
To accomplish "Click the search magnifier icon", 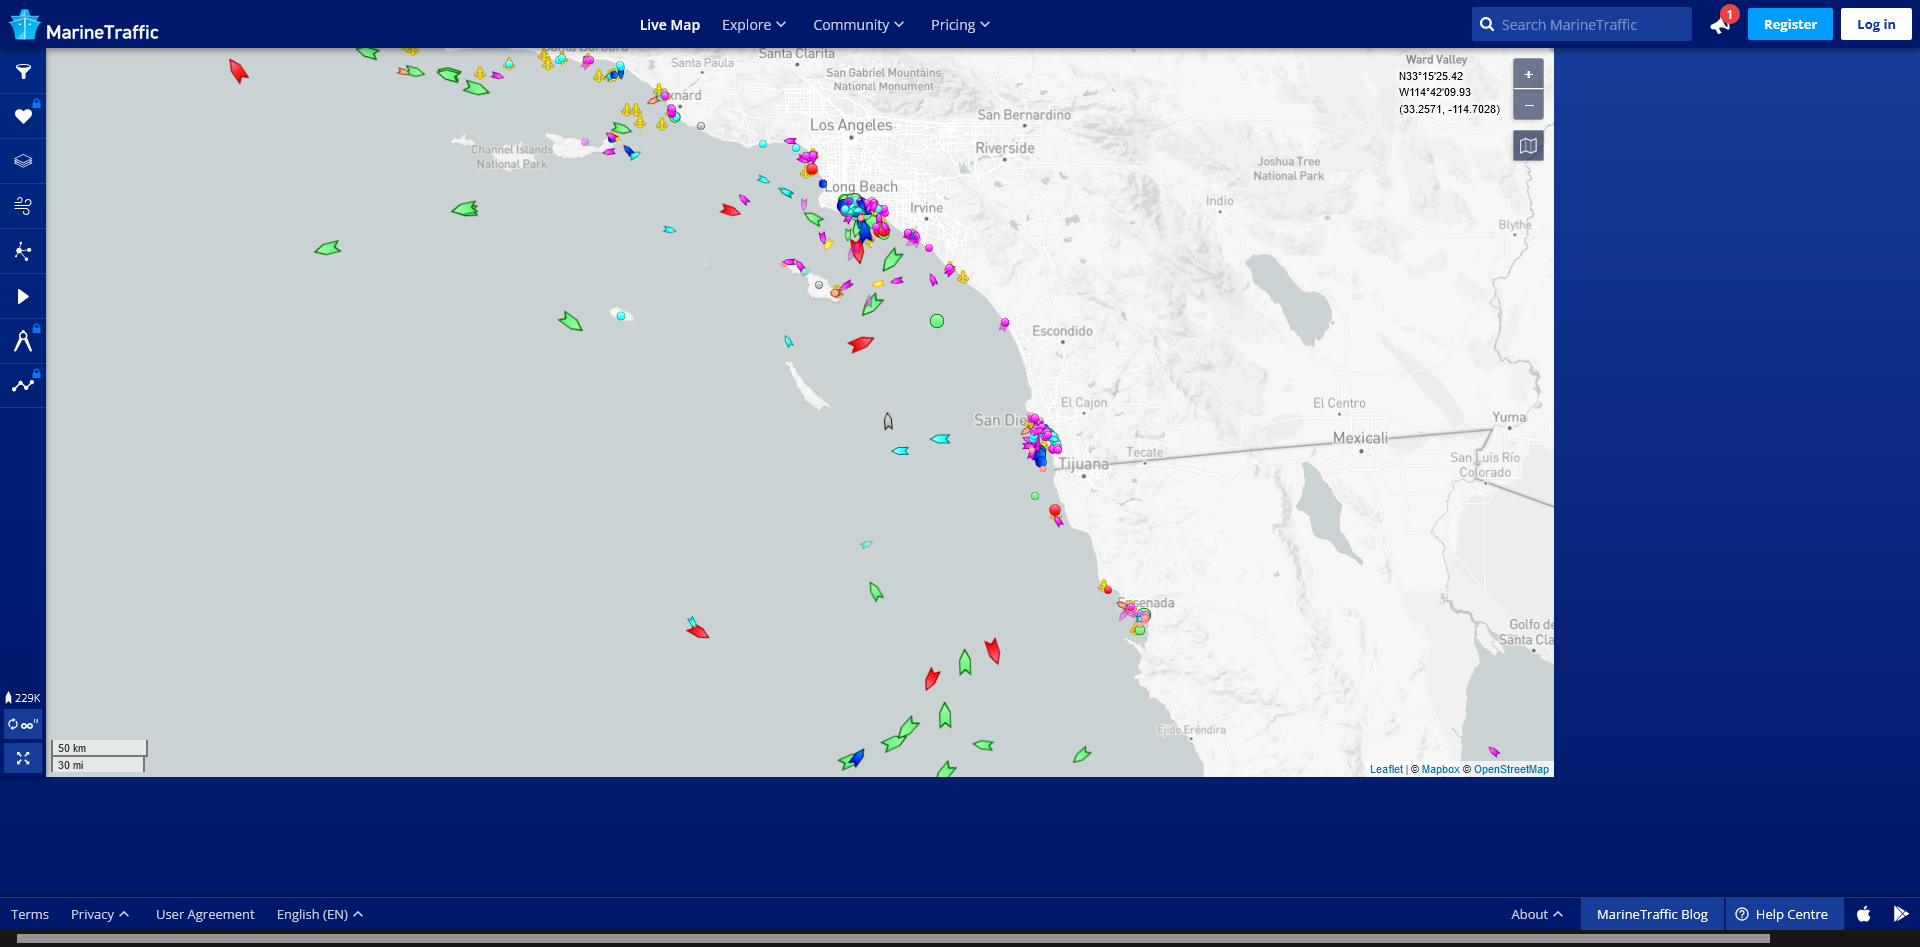I will 1487,24.
